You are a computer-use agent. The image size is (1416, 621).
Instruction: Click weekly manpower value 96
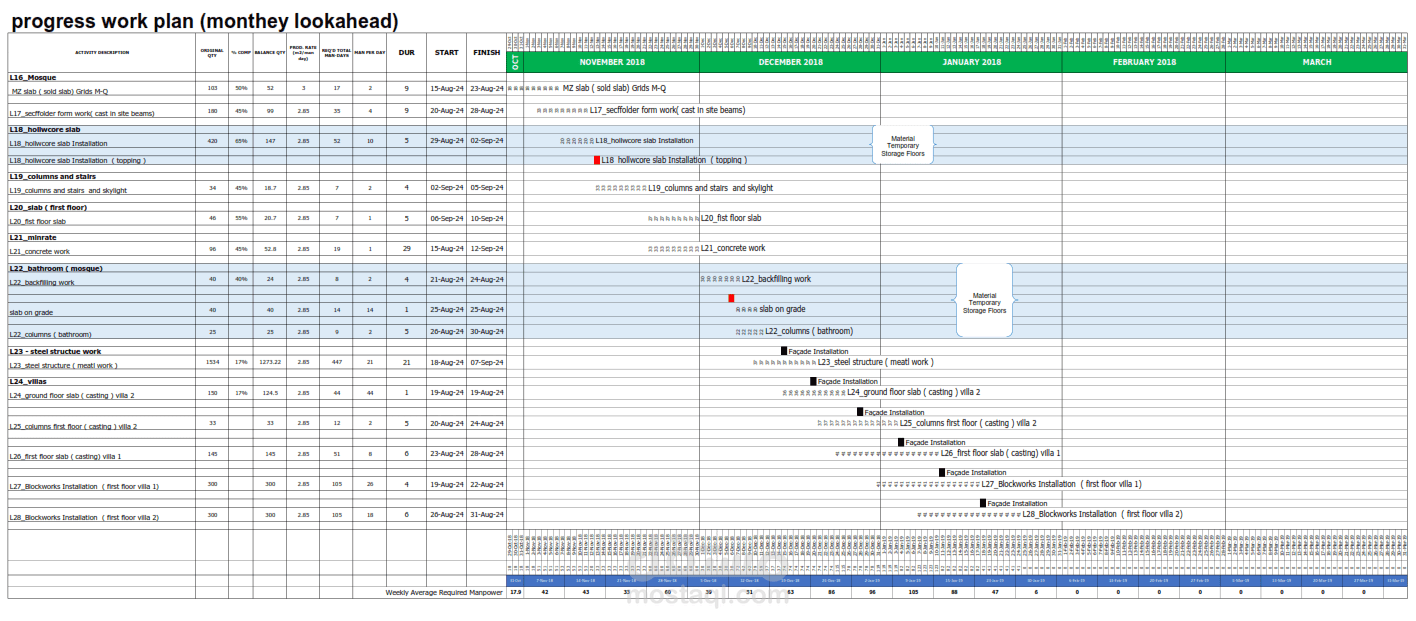(x=872, y=592)
